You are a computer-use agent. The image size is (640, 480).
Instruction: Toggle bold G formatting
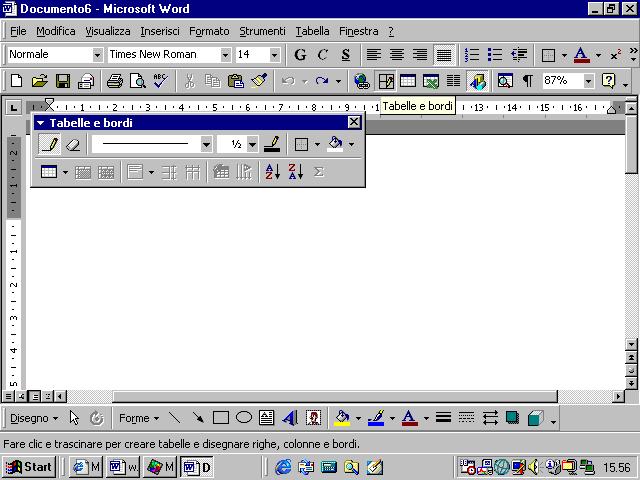pos(300,54)
